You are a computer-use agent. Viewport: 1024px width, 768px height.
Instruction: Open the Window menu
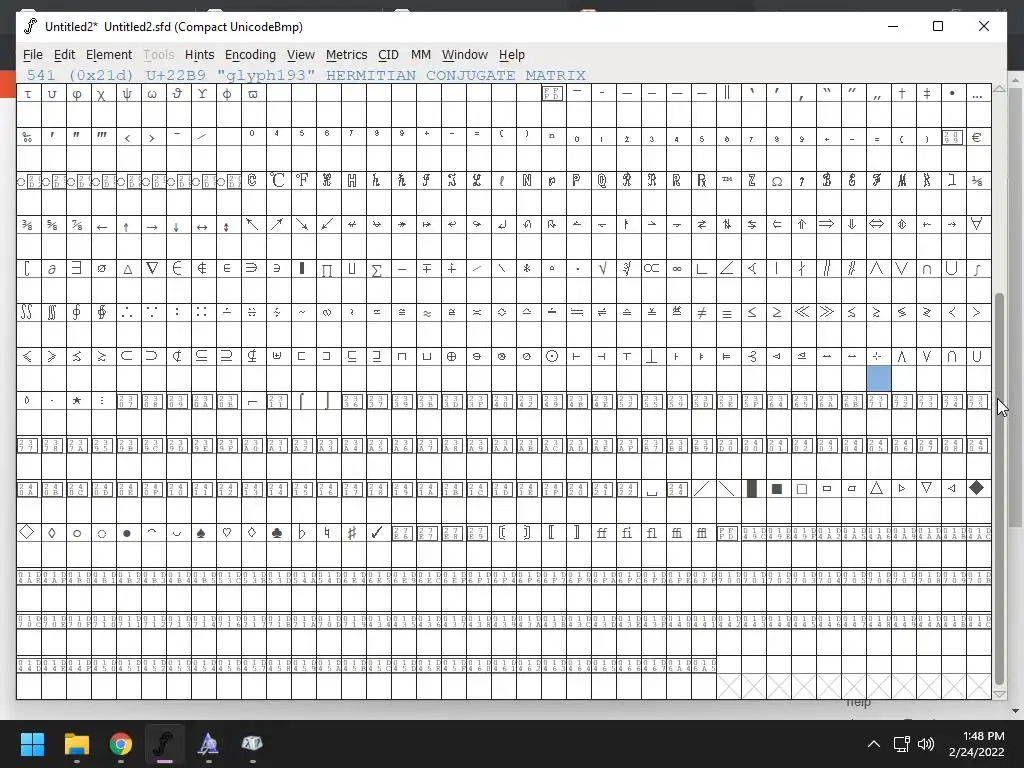click(x=464, y=55)
